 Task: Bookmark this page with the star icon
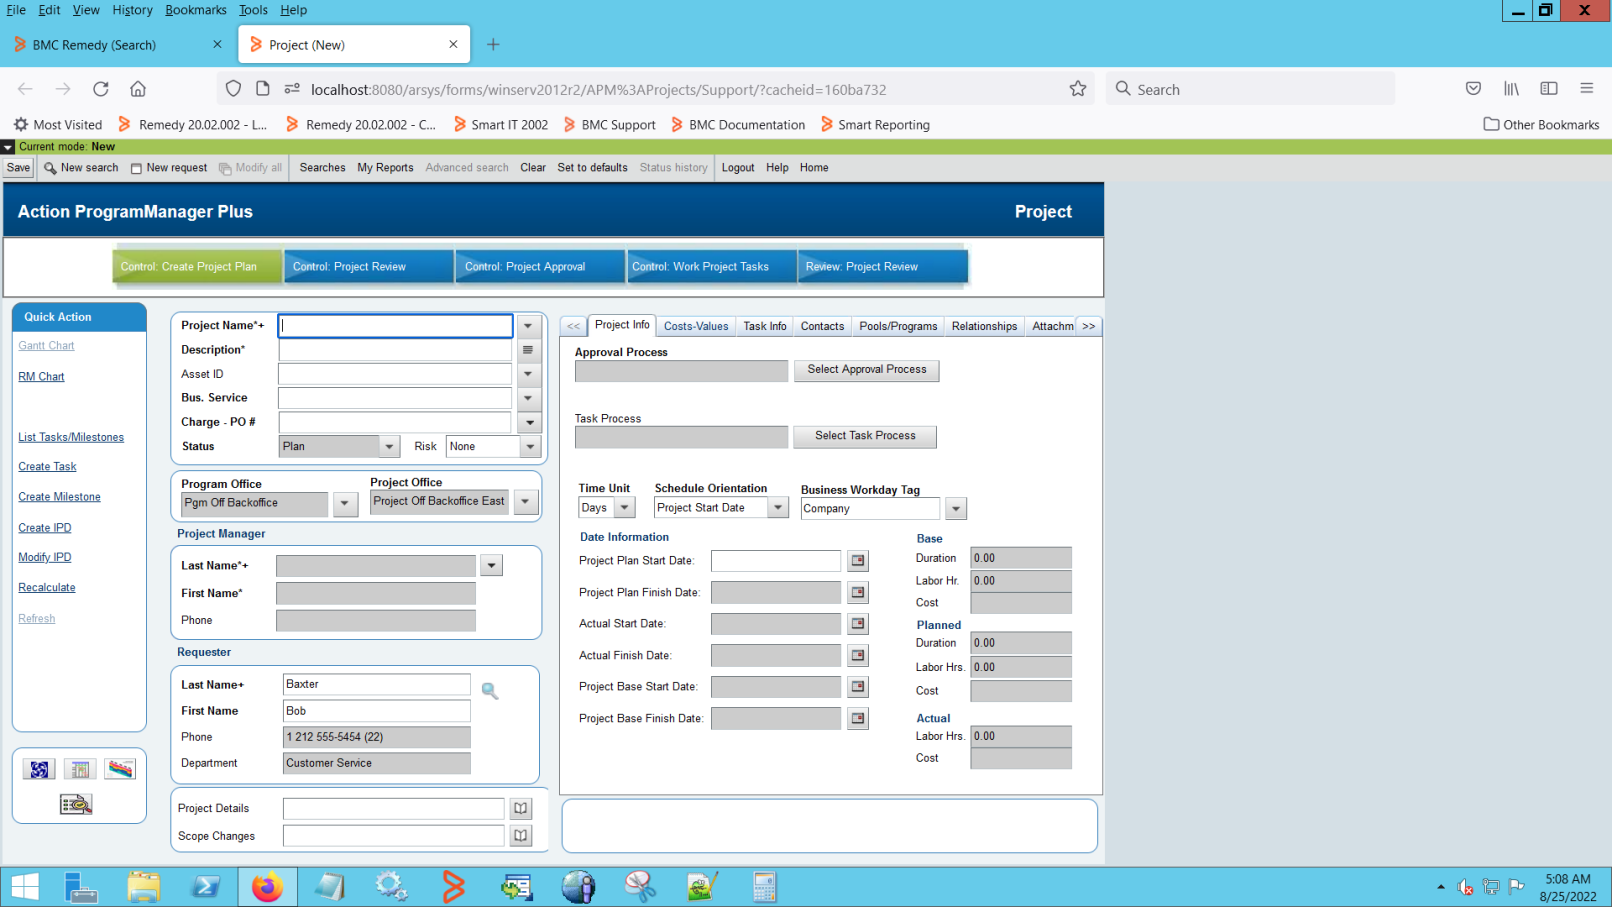[x=1078, y=89]
